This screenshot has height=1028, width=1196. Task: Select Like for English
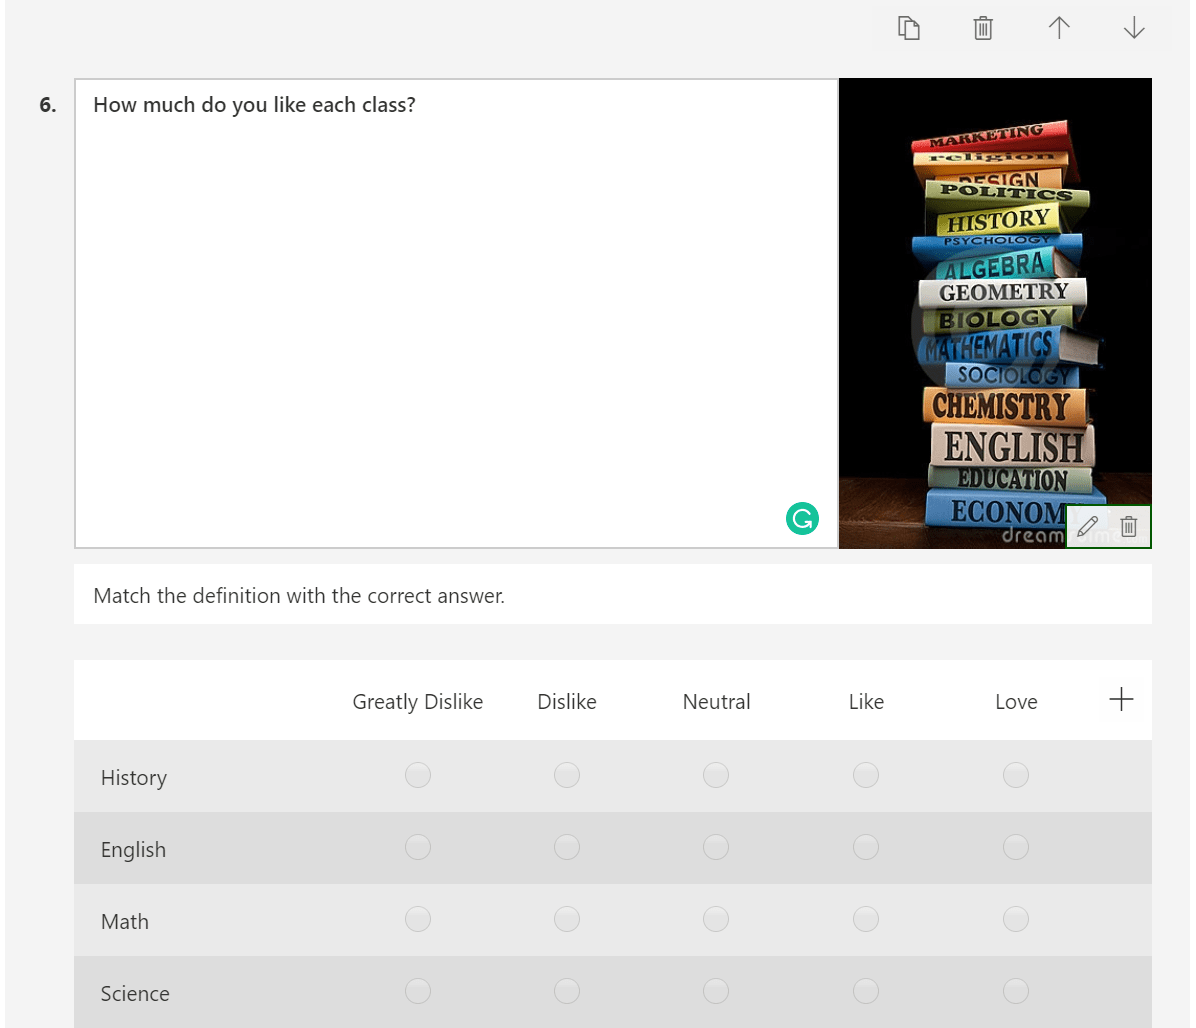[x=866, y=846]
